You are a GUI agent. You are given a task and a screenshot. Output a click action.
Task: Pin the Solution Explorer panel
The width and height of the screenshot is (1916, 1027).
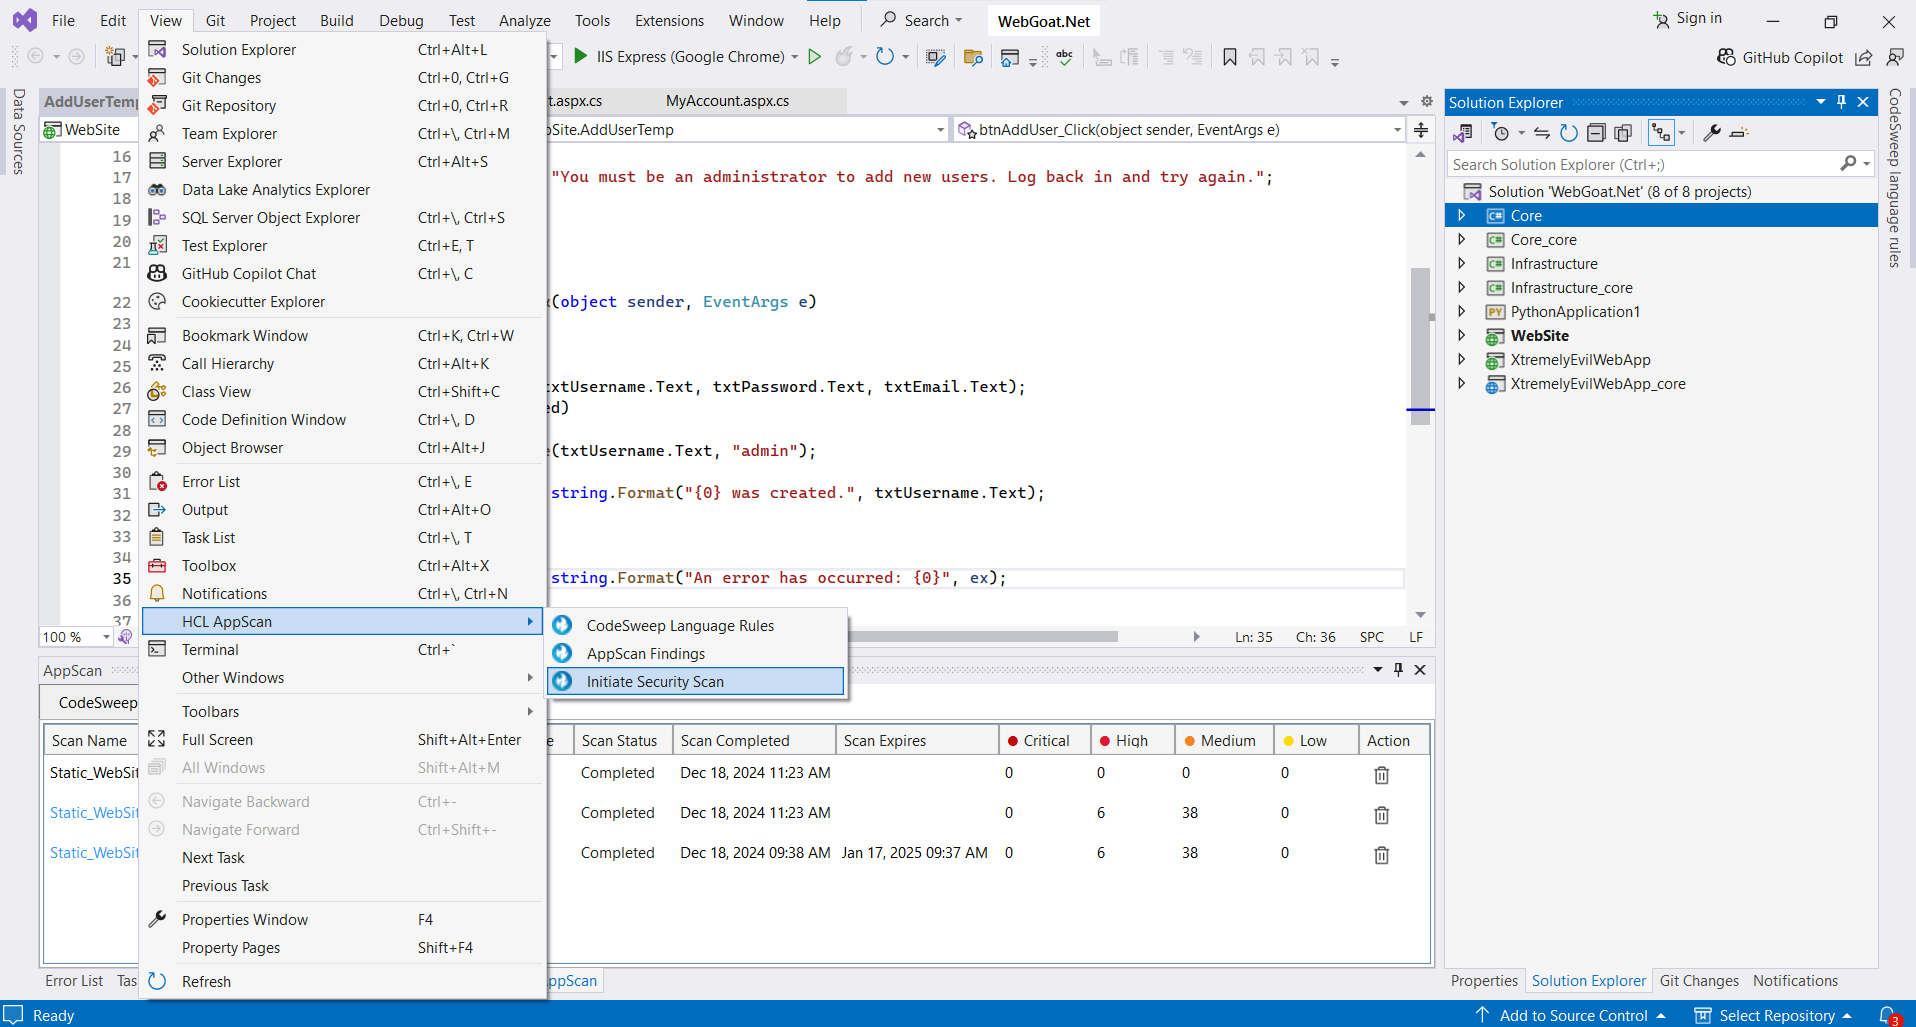pyautogui.click(x=1841, y=102)
